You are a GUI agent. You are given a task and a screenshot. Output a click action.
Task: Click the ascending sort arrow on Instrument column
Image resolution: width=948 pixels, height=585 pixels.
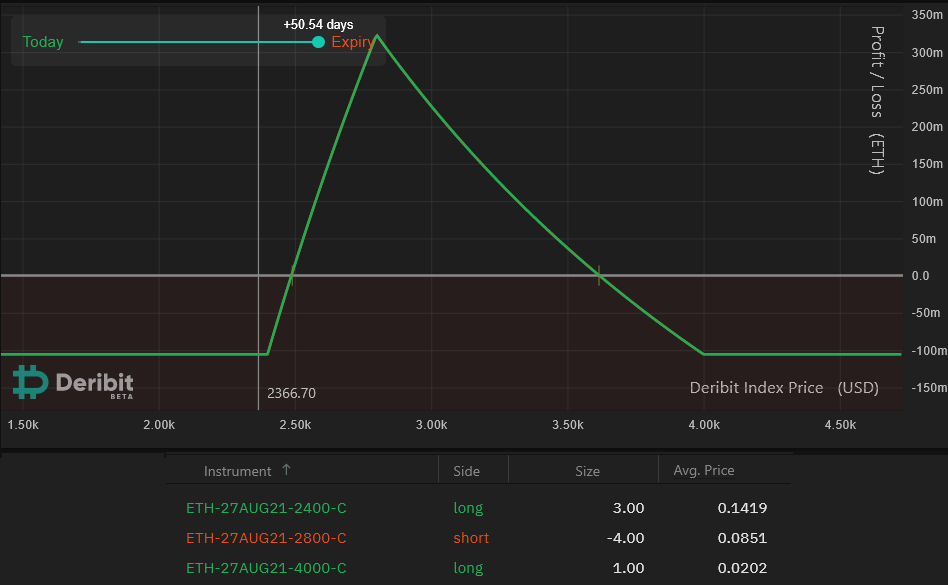[285, 470]
